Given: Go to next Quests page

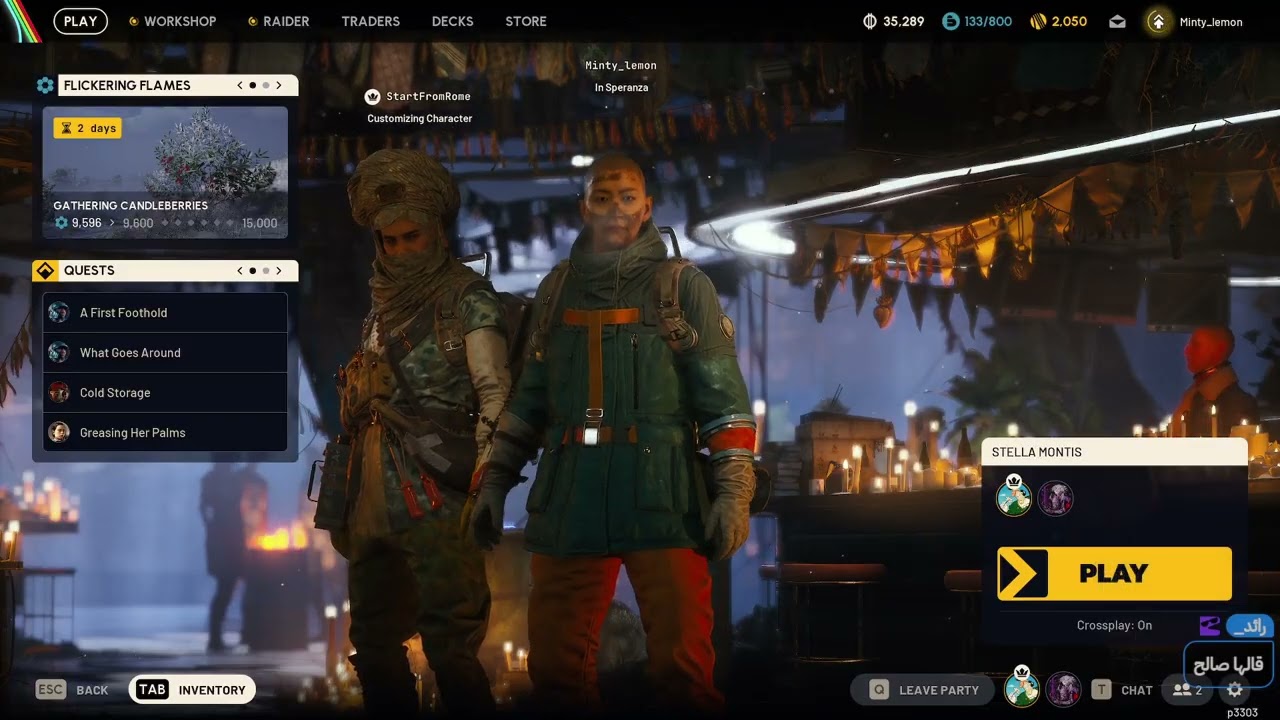Looking at the screenshot, I should (279, 270).
